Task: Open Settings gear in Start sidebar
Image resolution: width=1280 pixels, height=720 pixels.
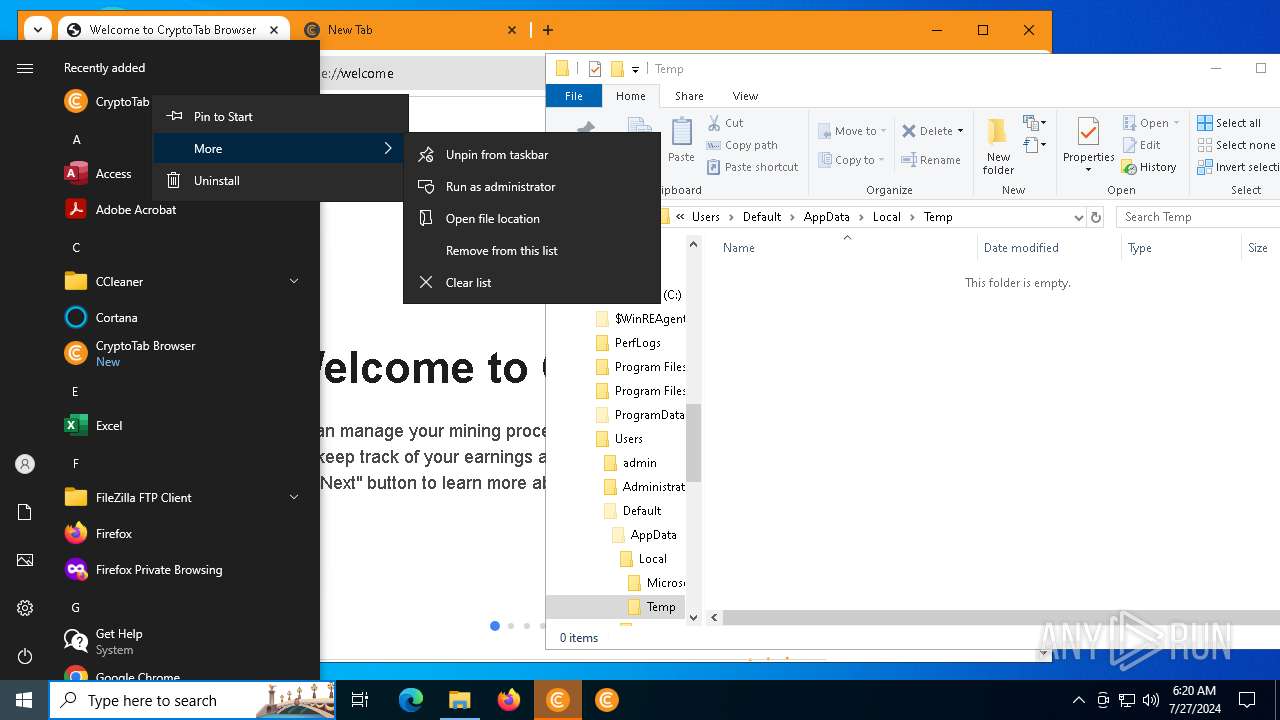Action: [25, 608]
